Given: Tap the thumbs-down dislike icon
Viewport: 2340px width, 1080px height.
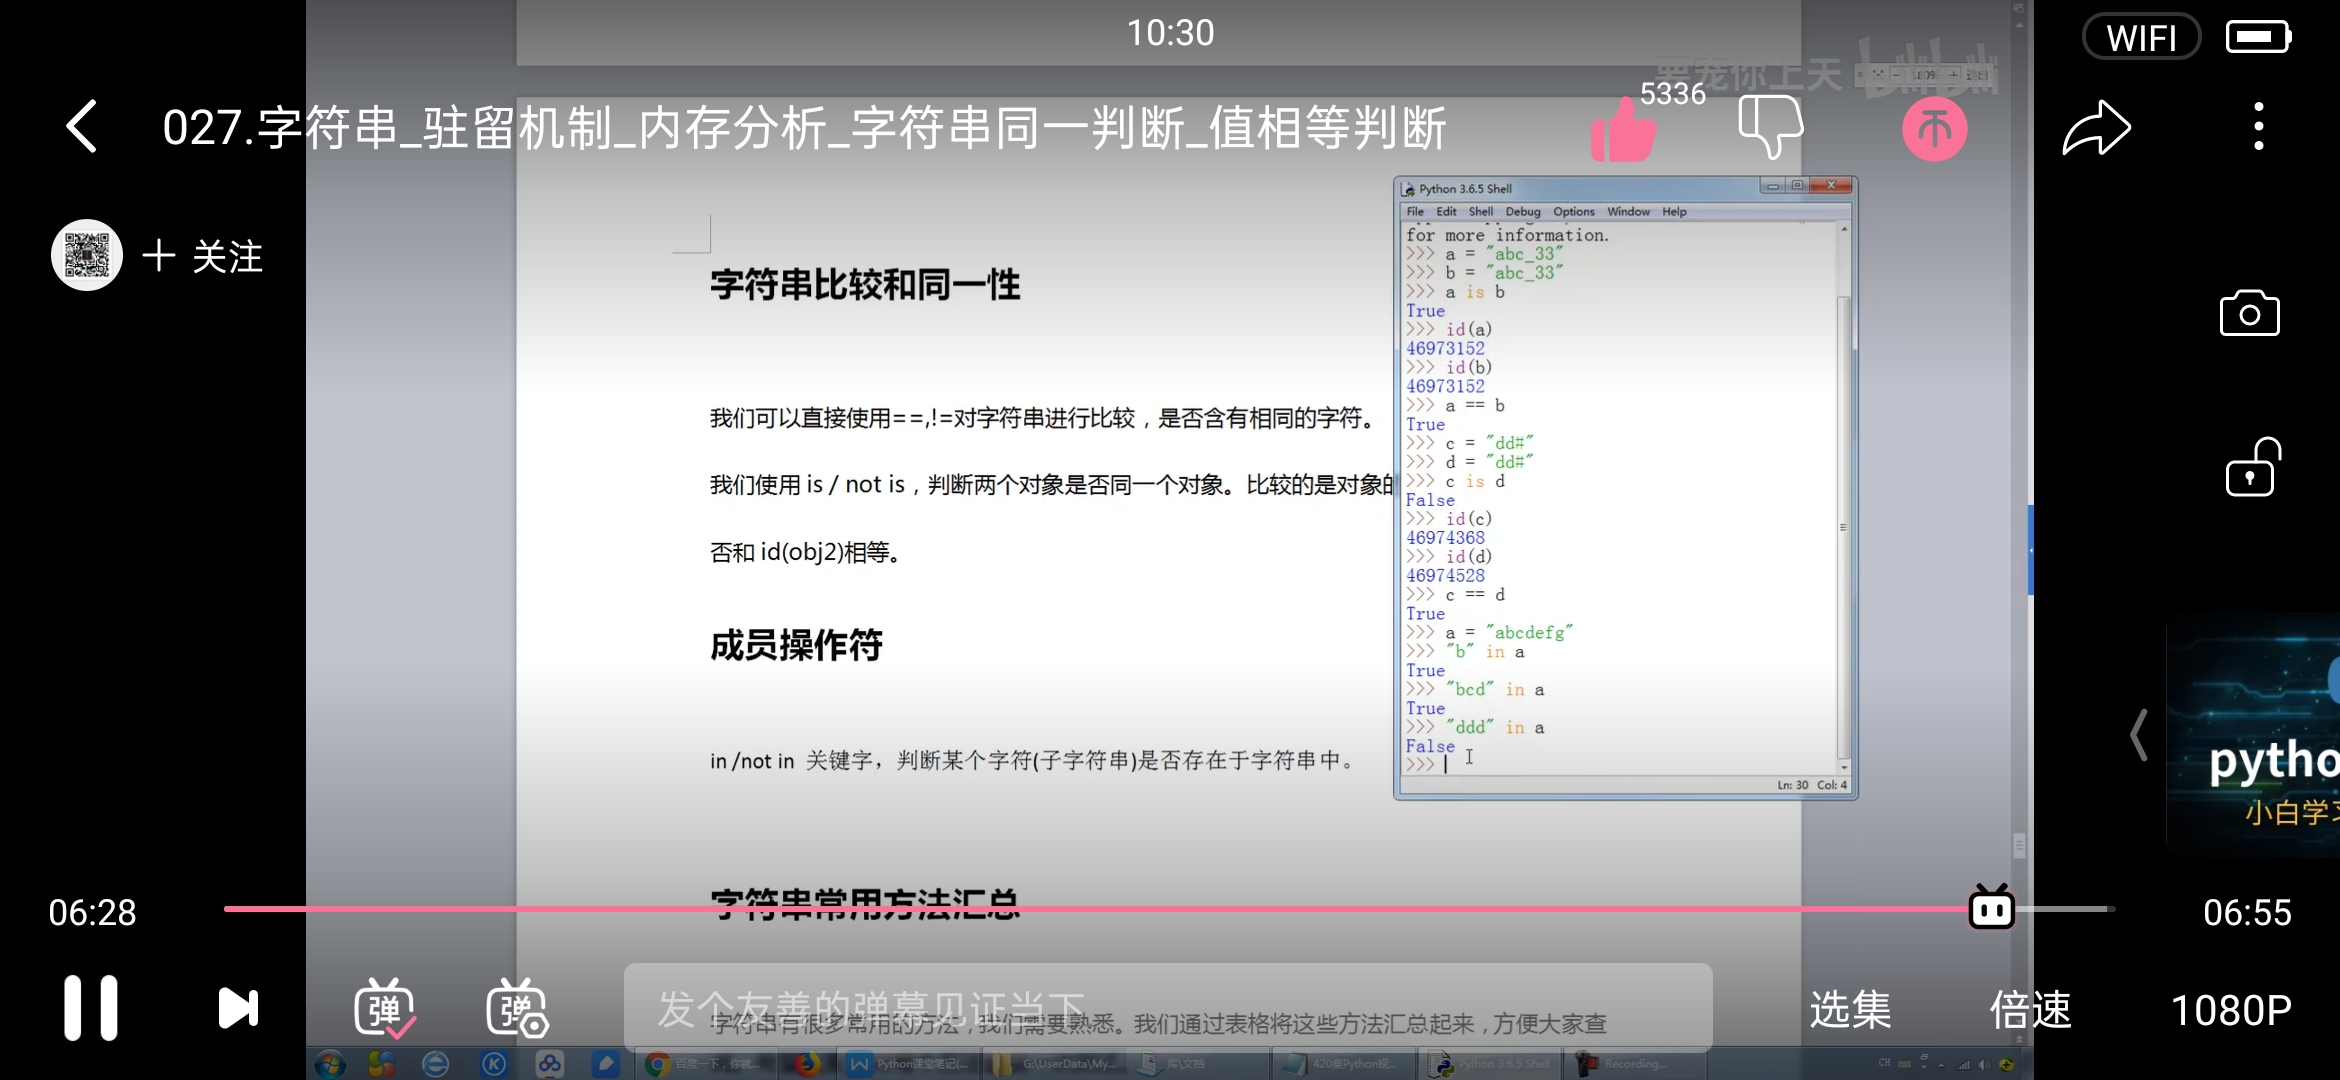Looking at the screenshot, I should pyautogui.click(x=1770, y=127).
